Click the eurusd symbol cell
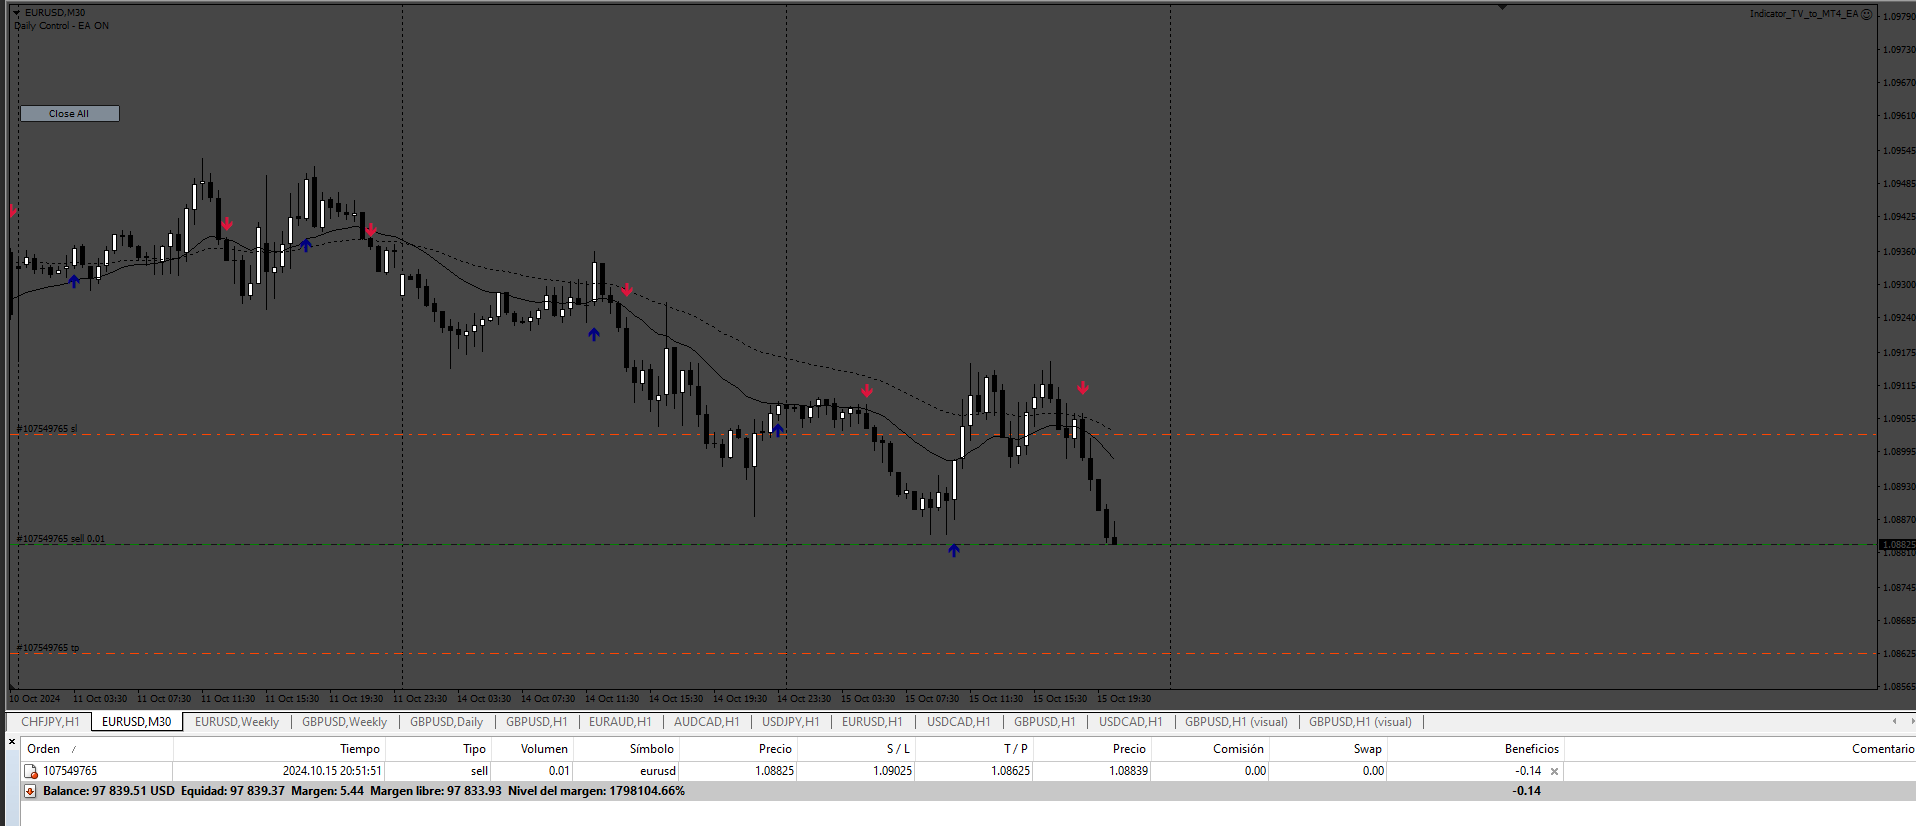Viewport: 1916px width, 826px height. [x=658, y=771]
